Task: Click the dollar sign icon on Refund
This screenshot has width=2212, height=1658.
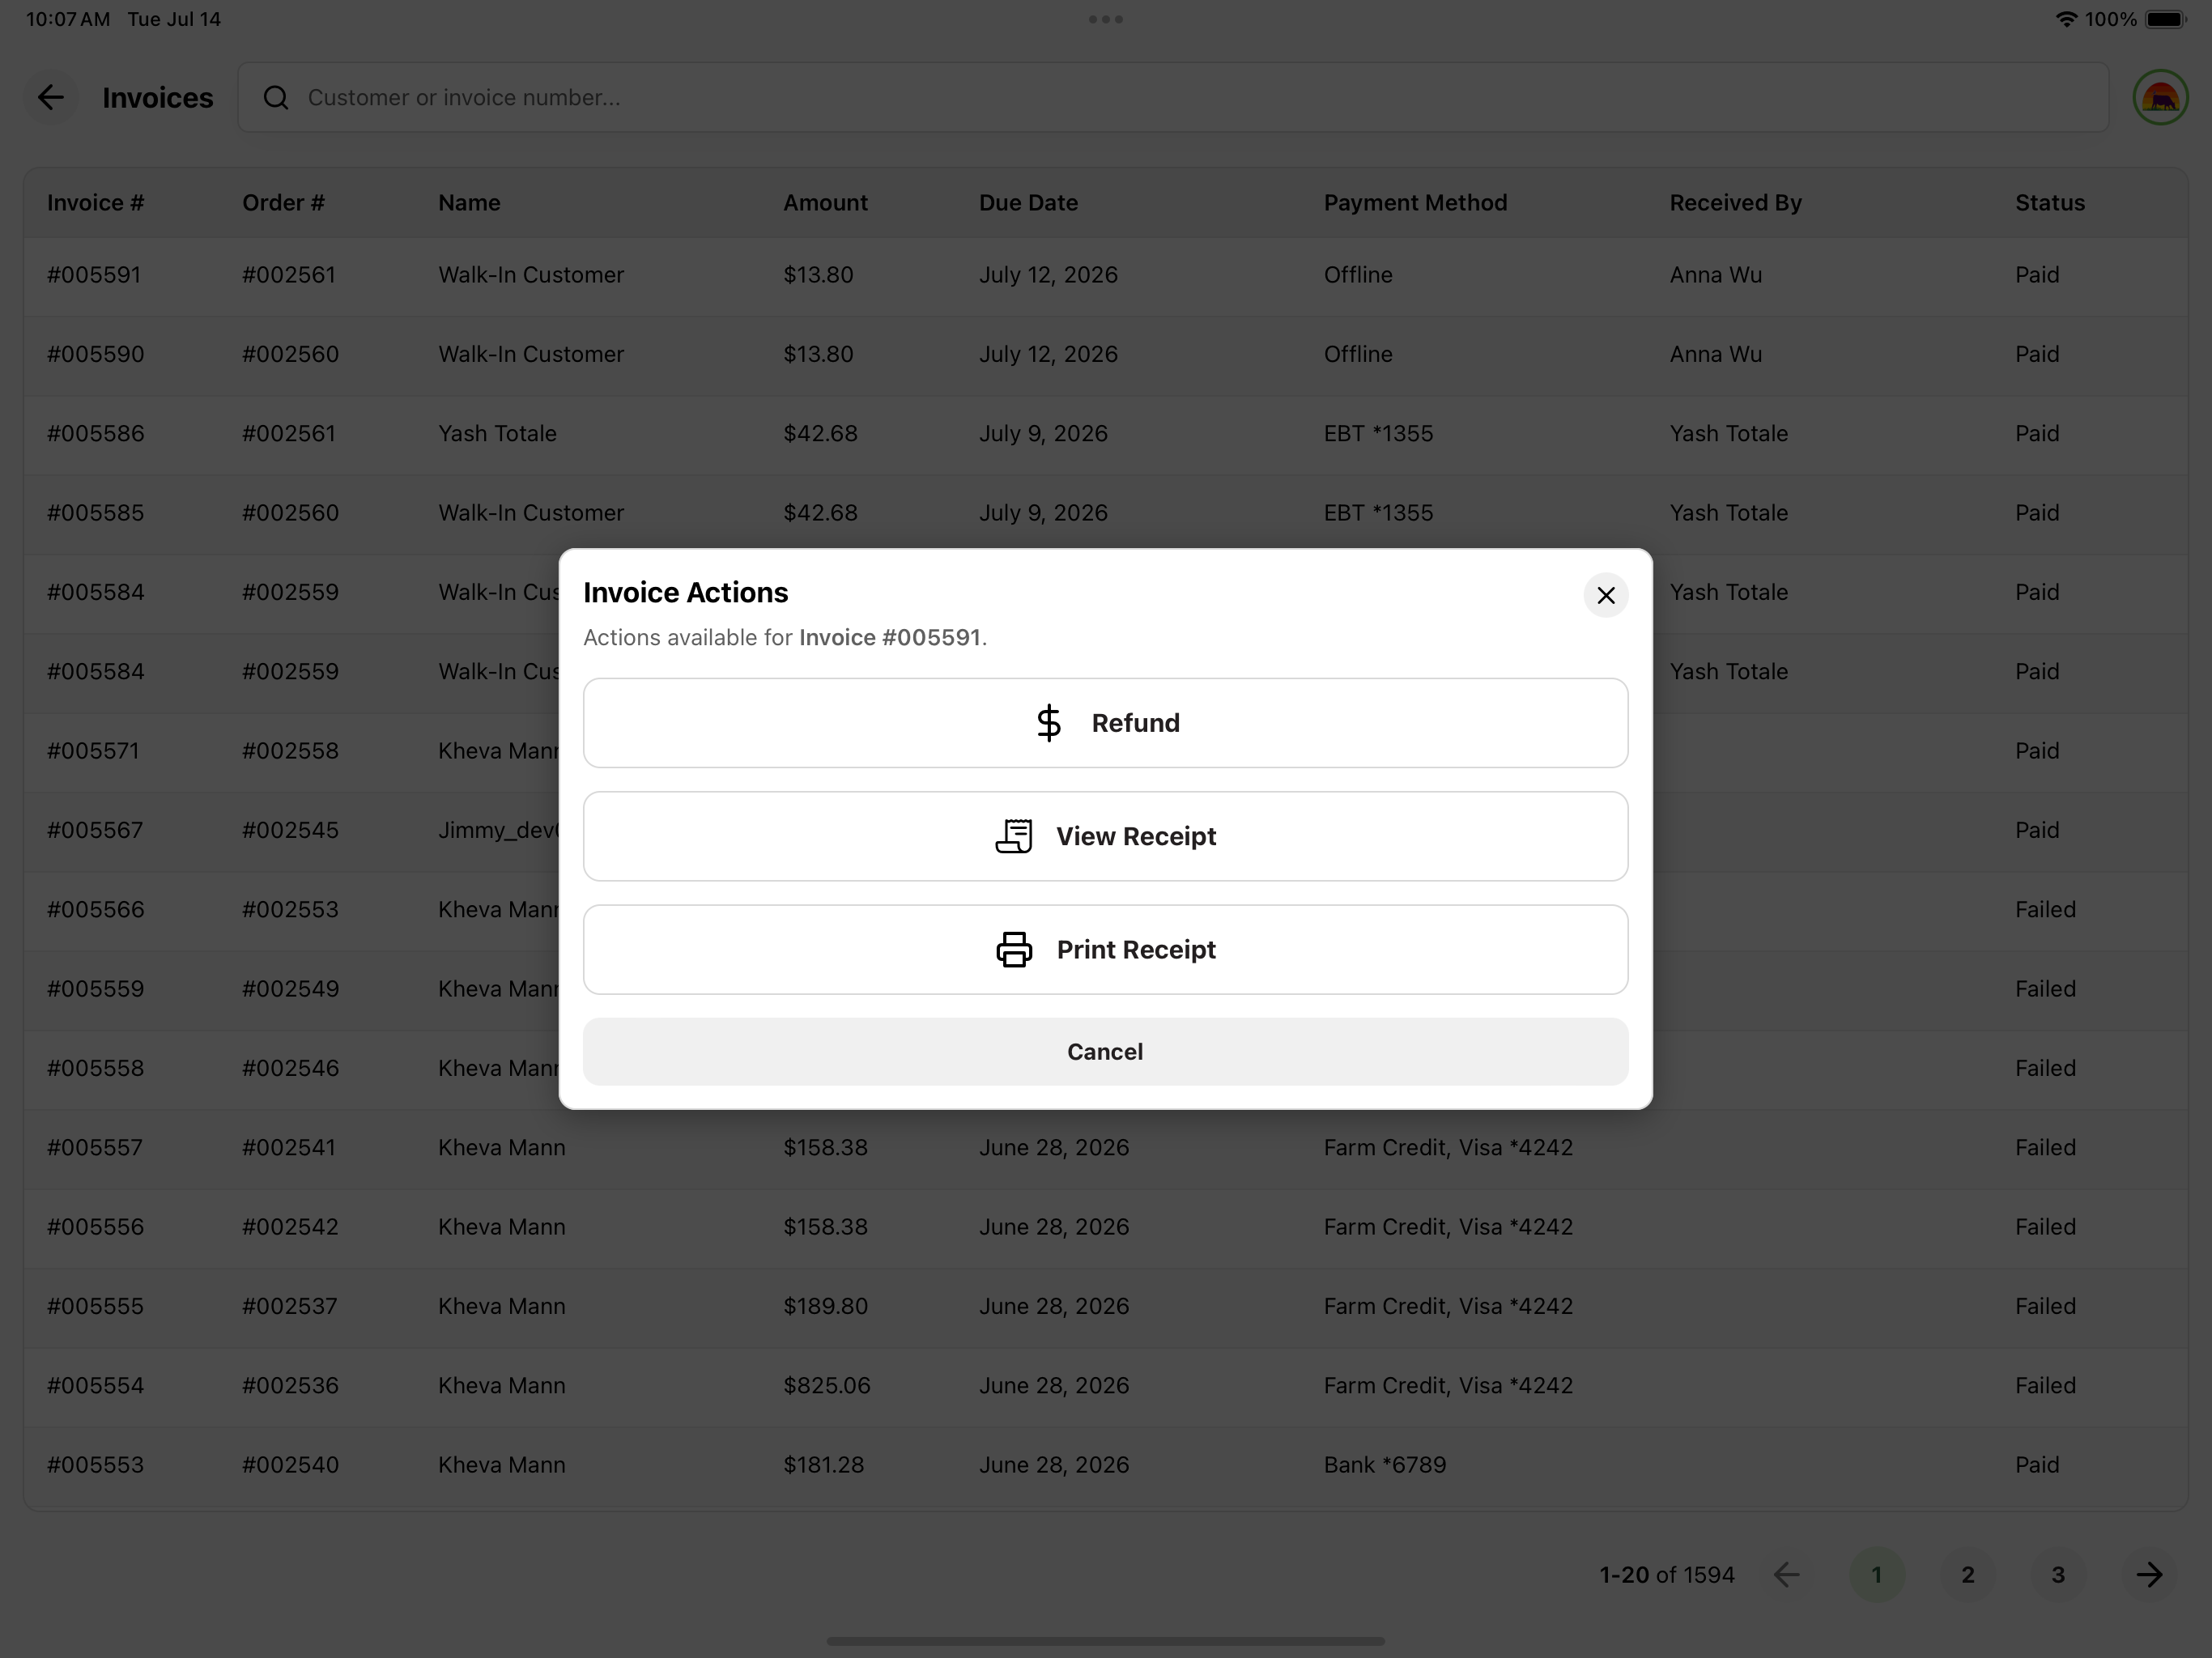Action: tap(1048, 723)
